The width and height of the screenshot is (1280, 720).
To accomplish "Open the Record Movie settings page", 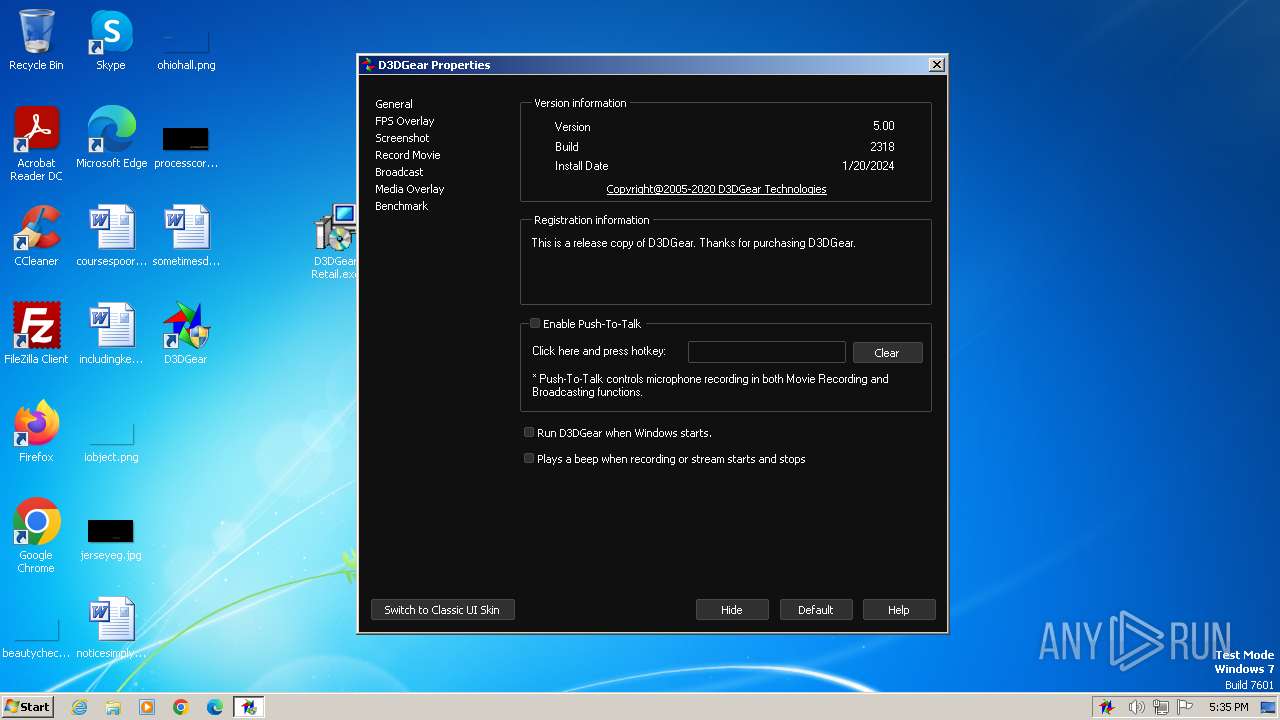I will coord(408,155).
